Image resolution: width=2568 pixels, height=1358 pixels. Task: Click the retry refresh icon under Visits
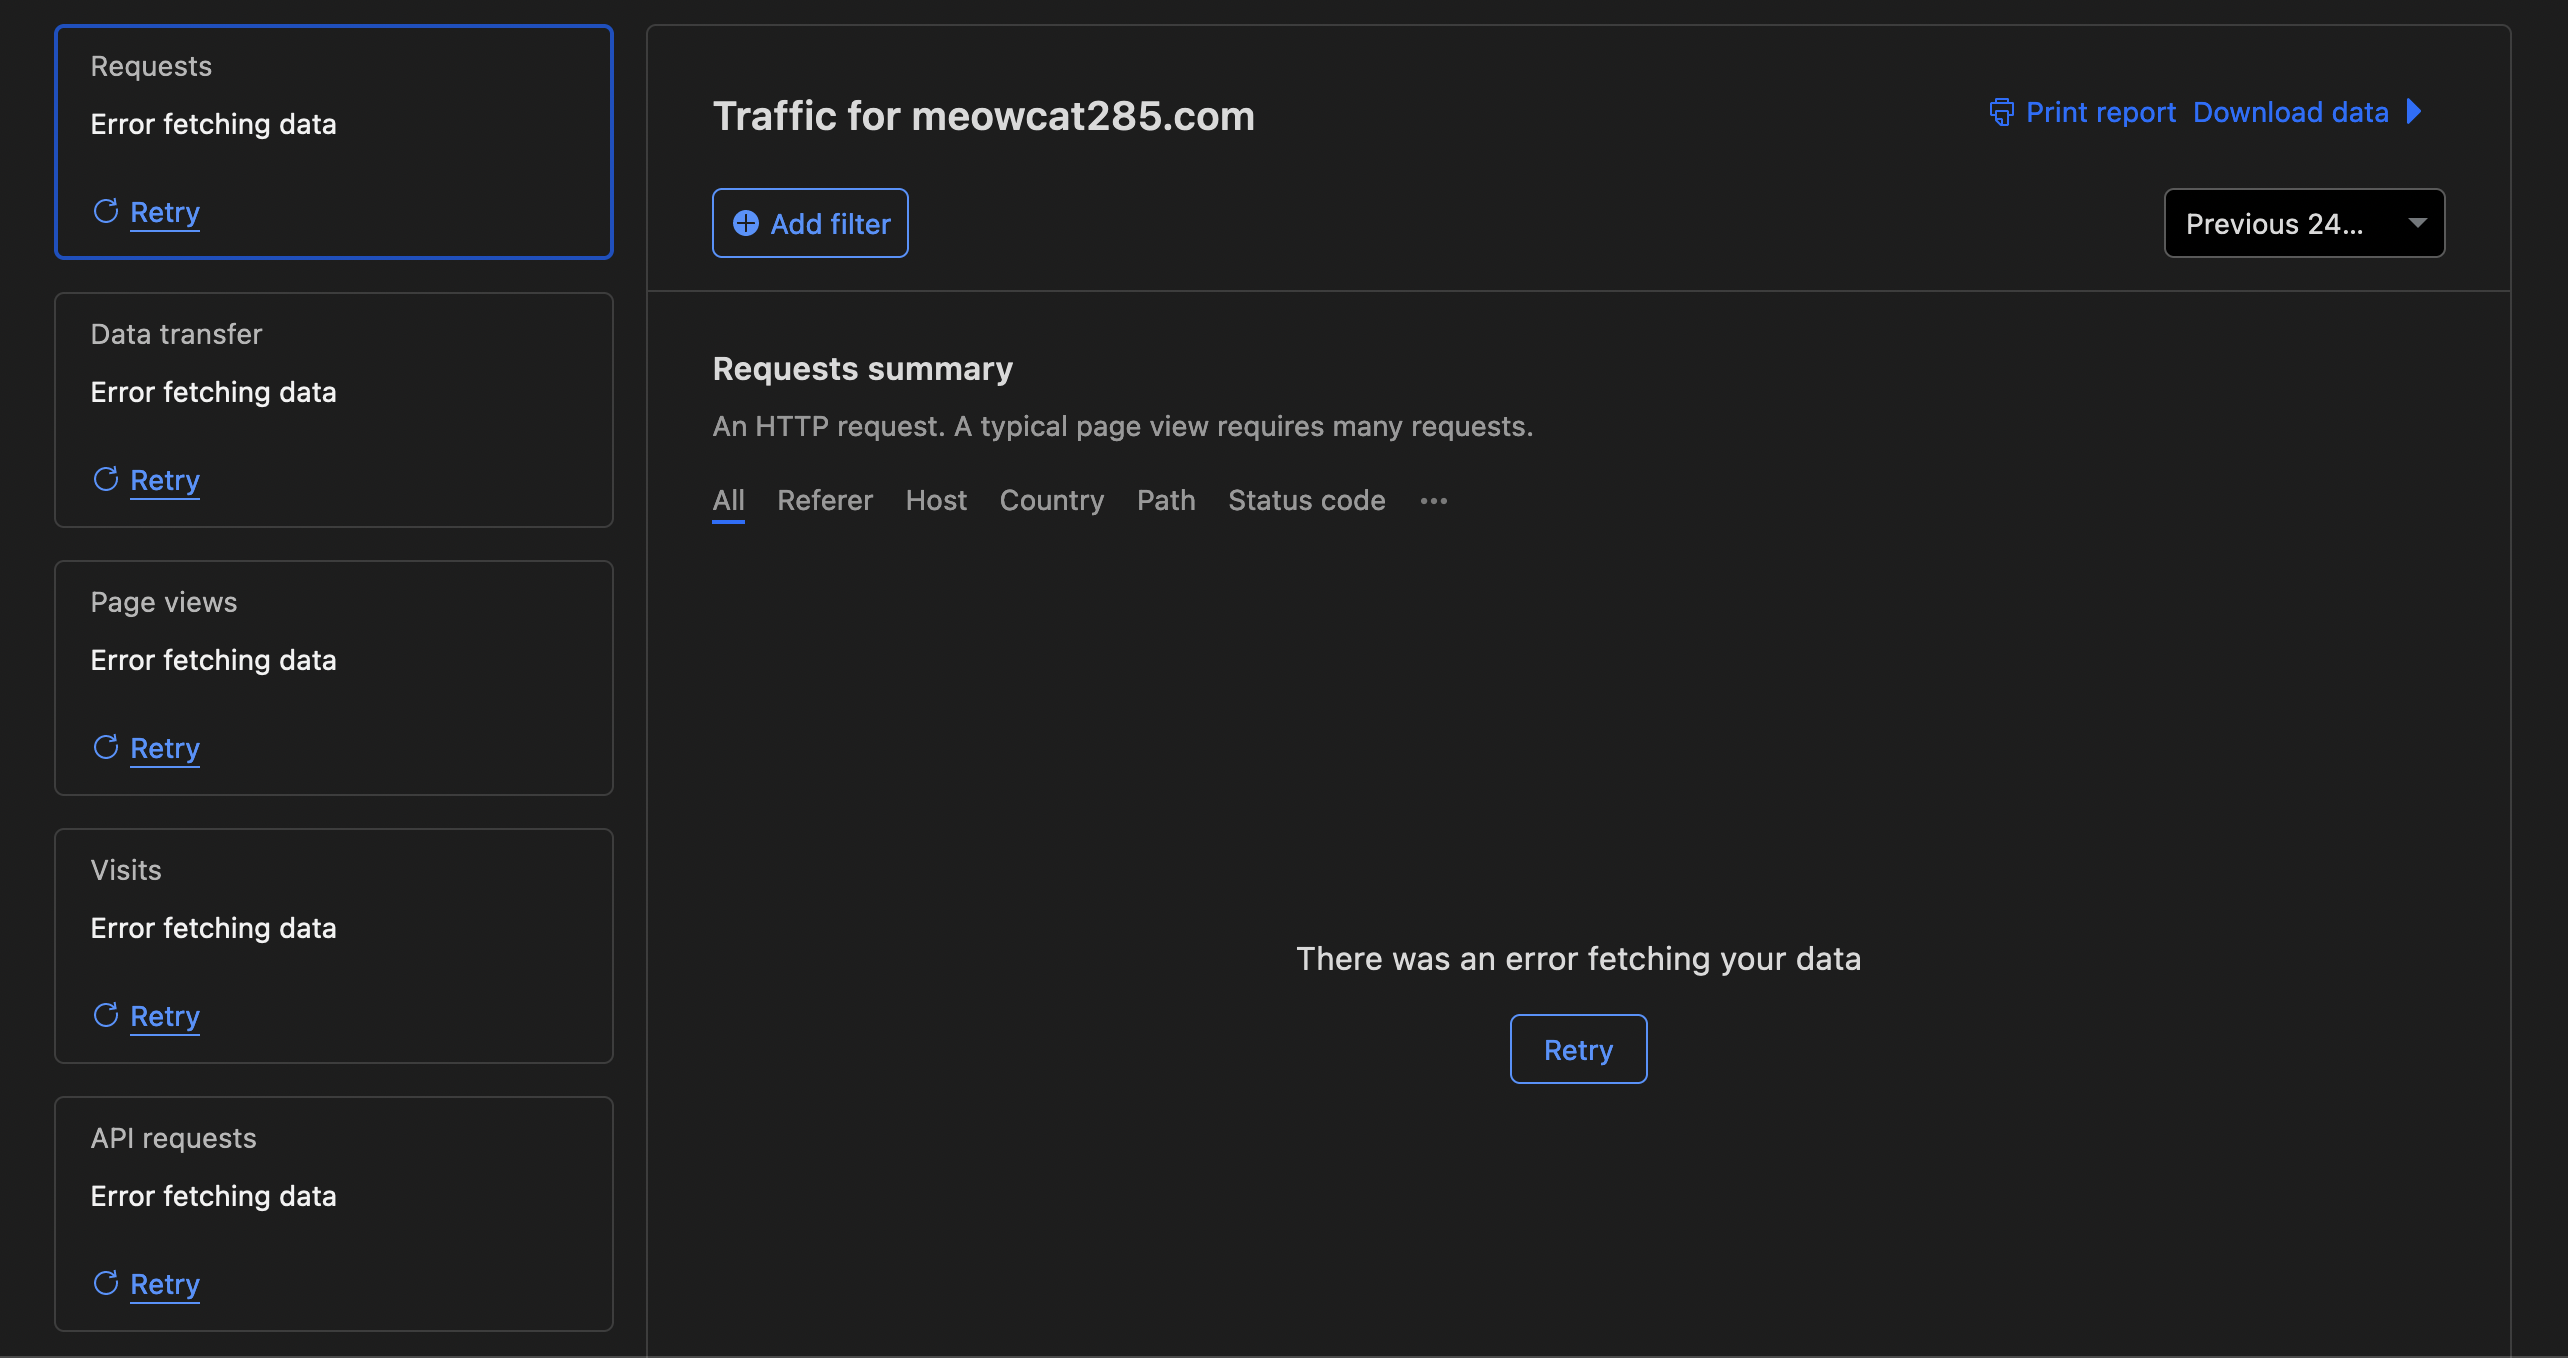click(x=107, y=1015)
